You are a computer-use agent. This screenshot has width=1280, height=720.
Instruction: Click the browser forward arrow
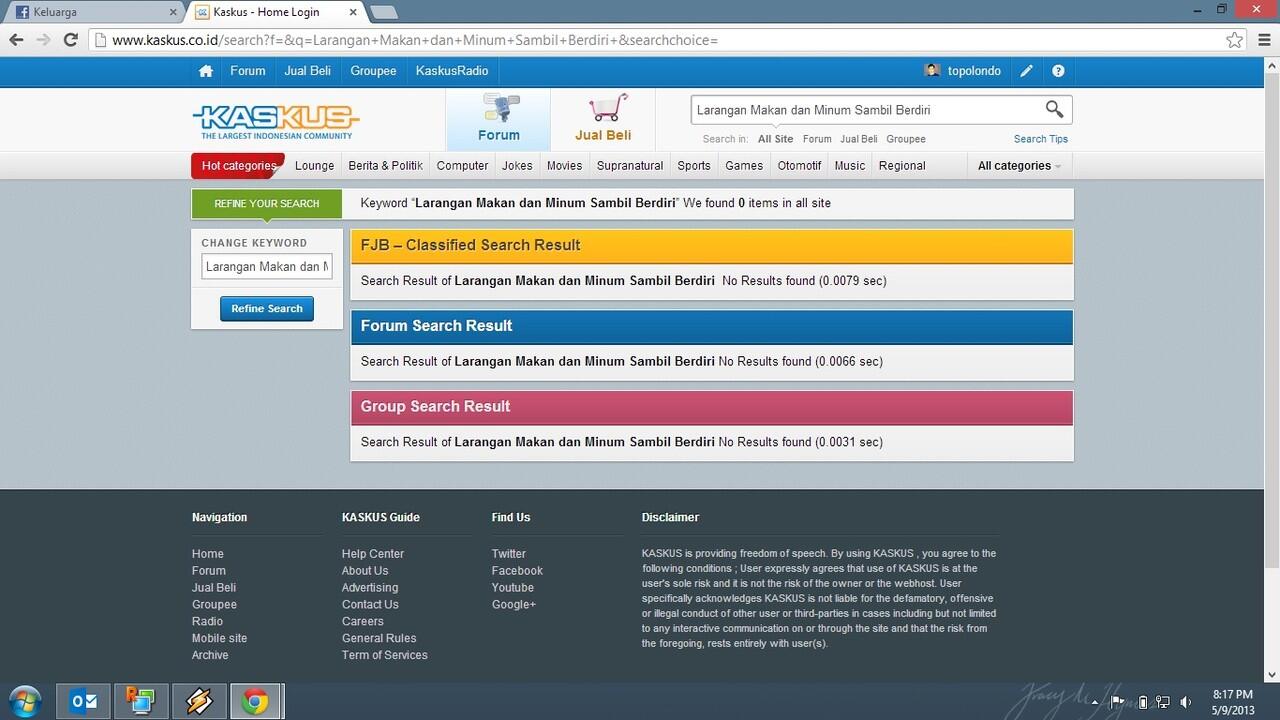click(43, 40)
